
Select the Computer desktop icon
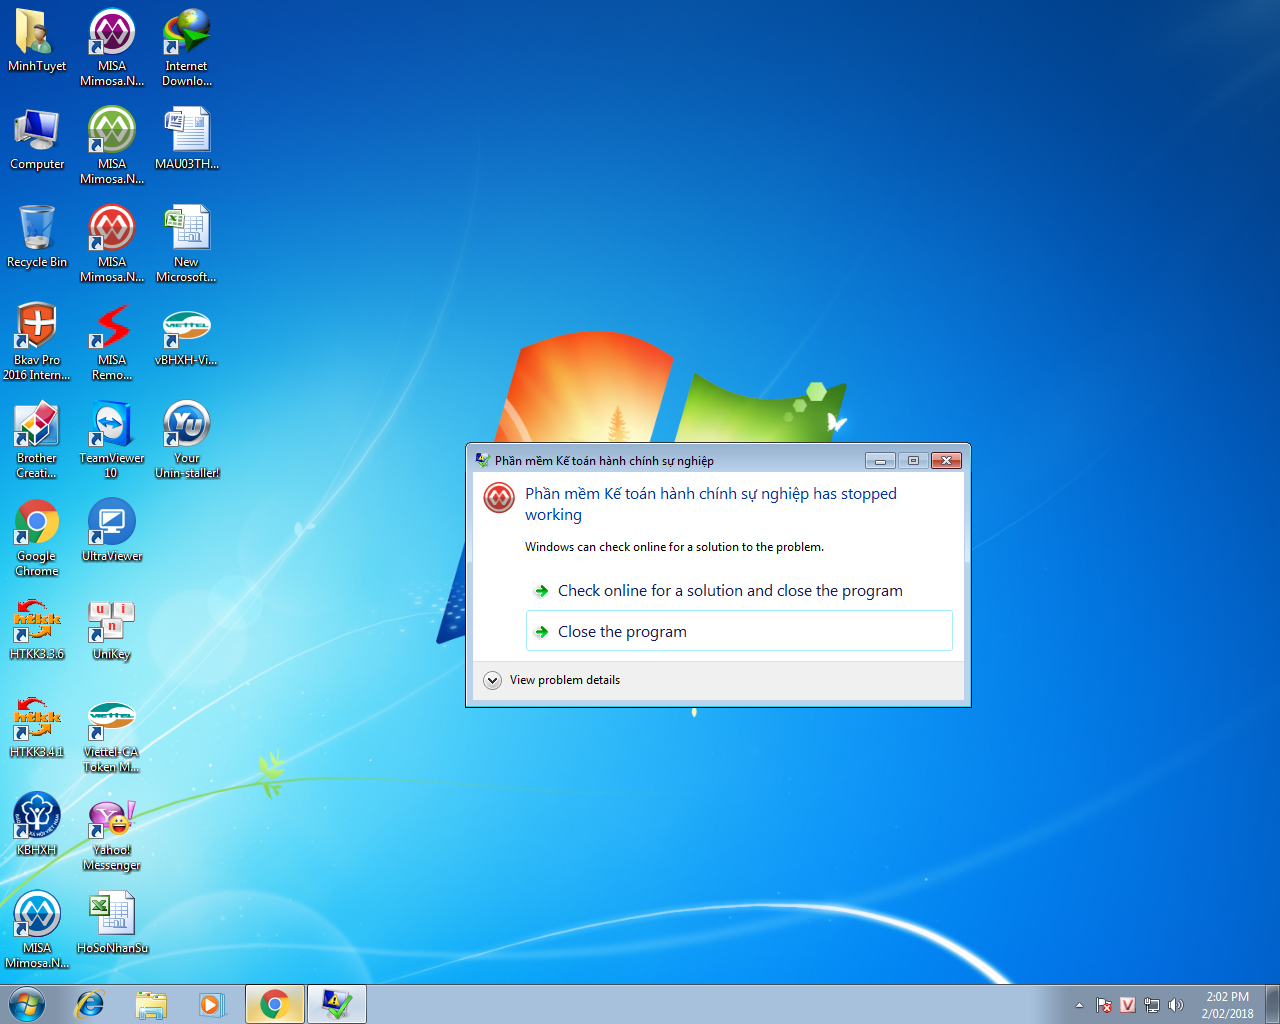tap(37, 140)
